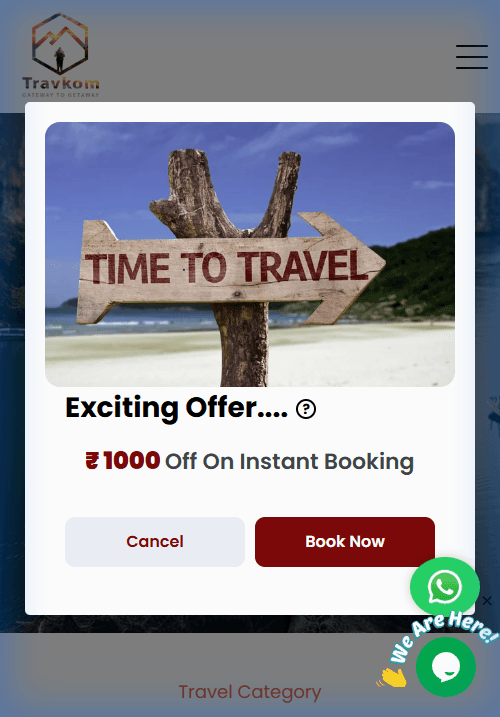Click the Book Now button
This screenshot has height=717, width=500.
[x=344, y=542]
